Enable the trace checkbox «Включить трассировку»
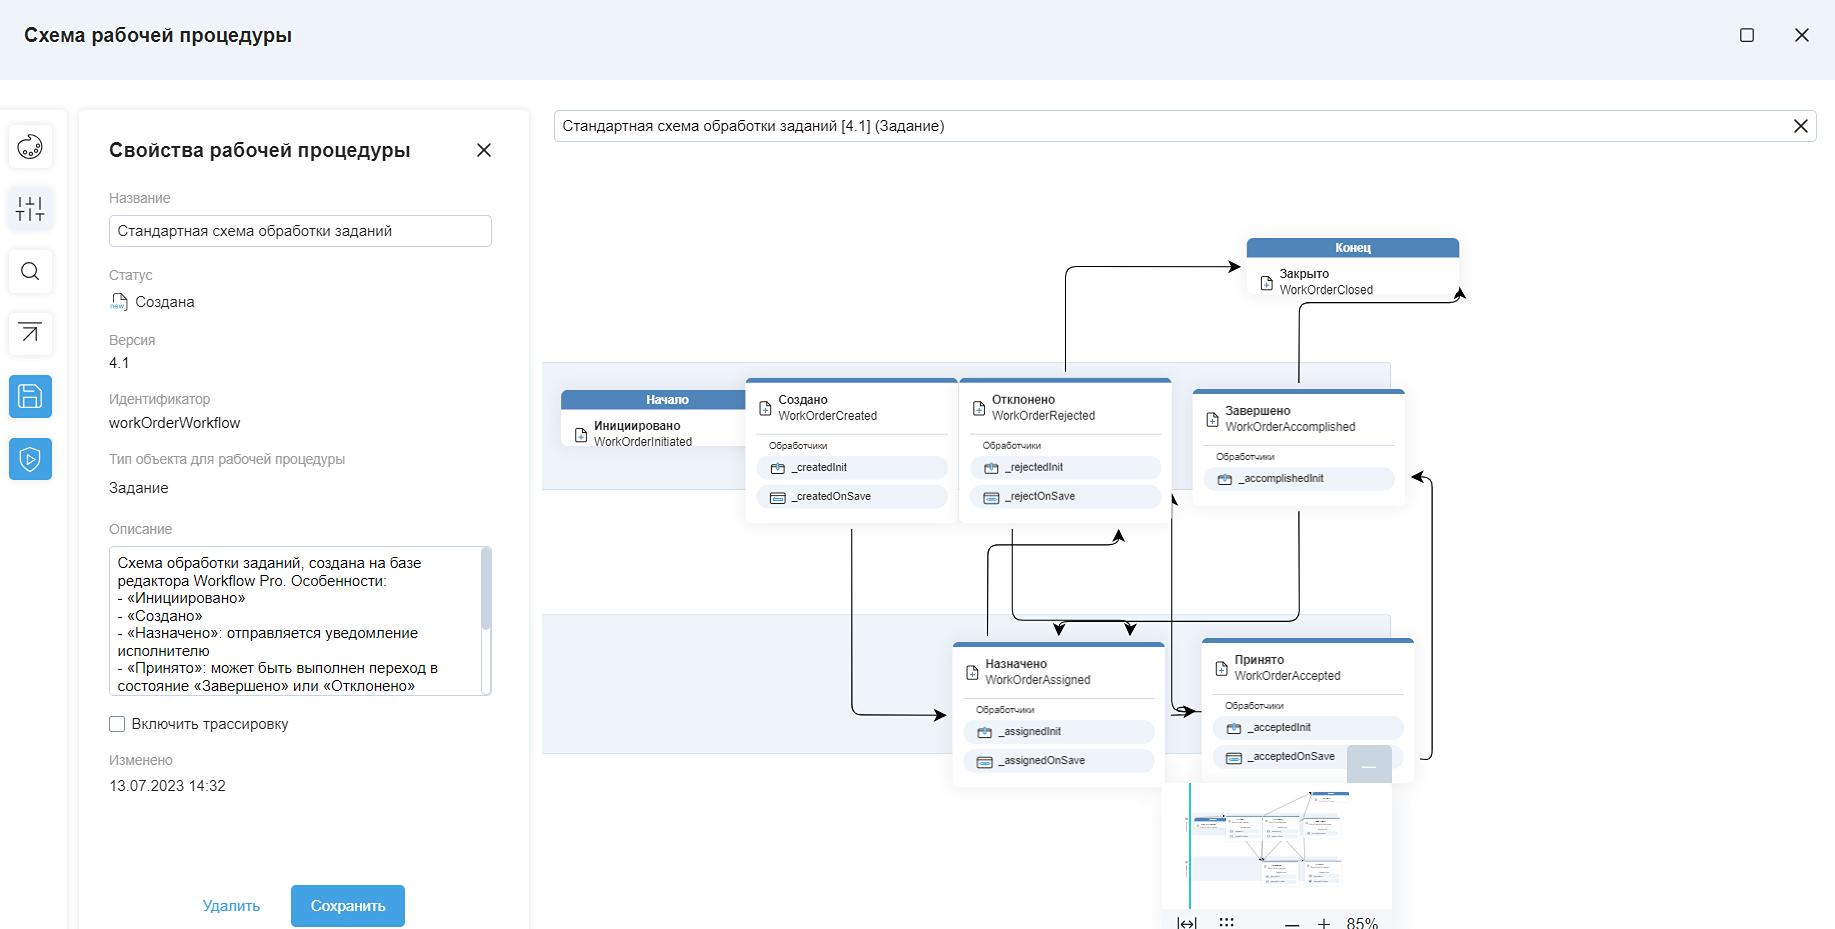 pyautogui.click(x=117, y=724)
